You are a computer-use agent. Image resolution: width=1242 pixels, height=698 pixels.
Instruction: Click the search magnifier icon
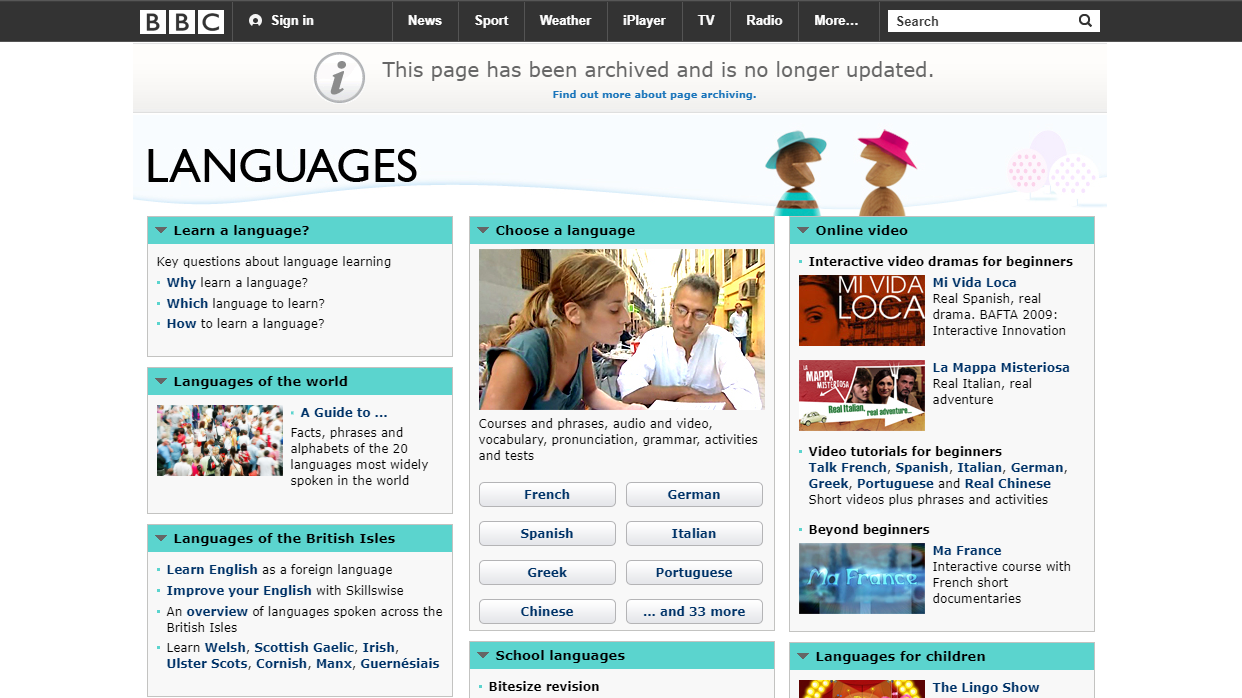tap(1085, 21)
